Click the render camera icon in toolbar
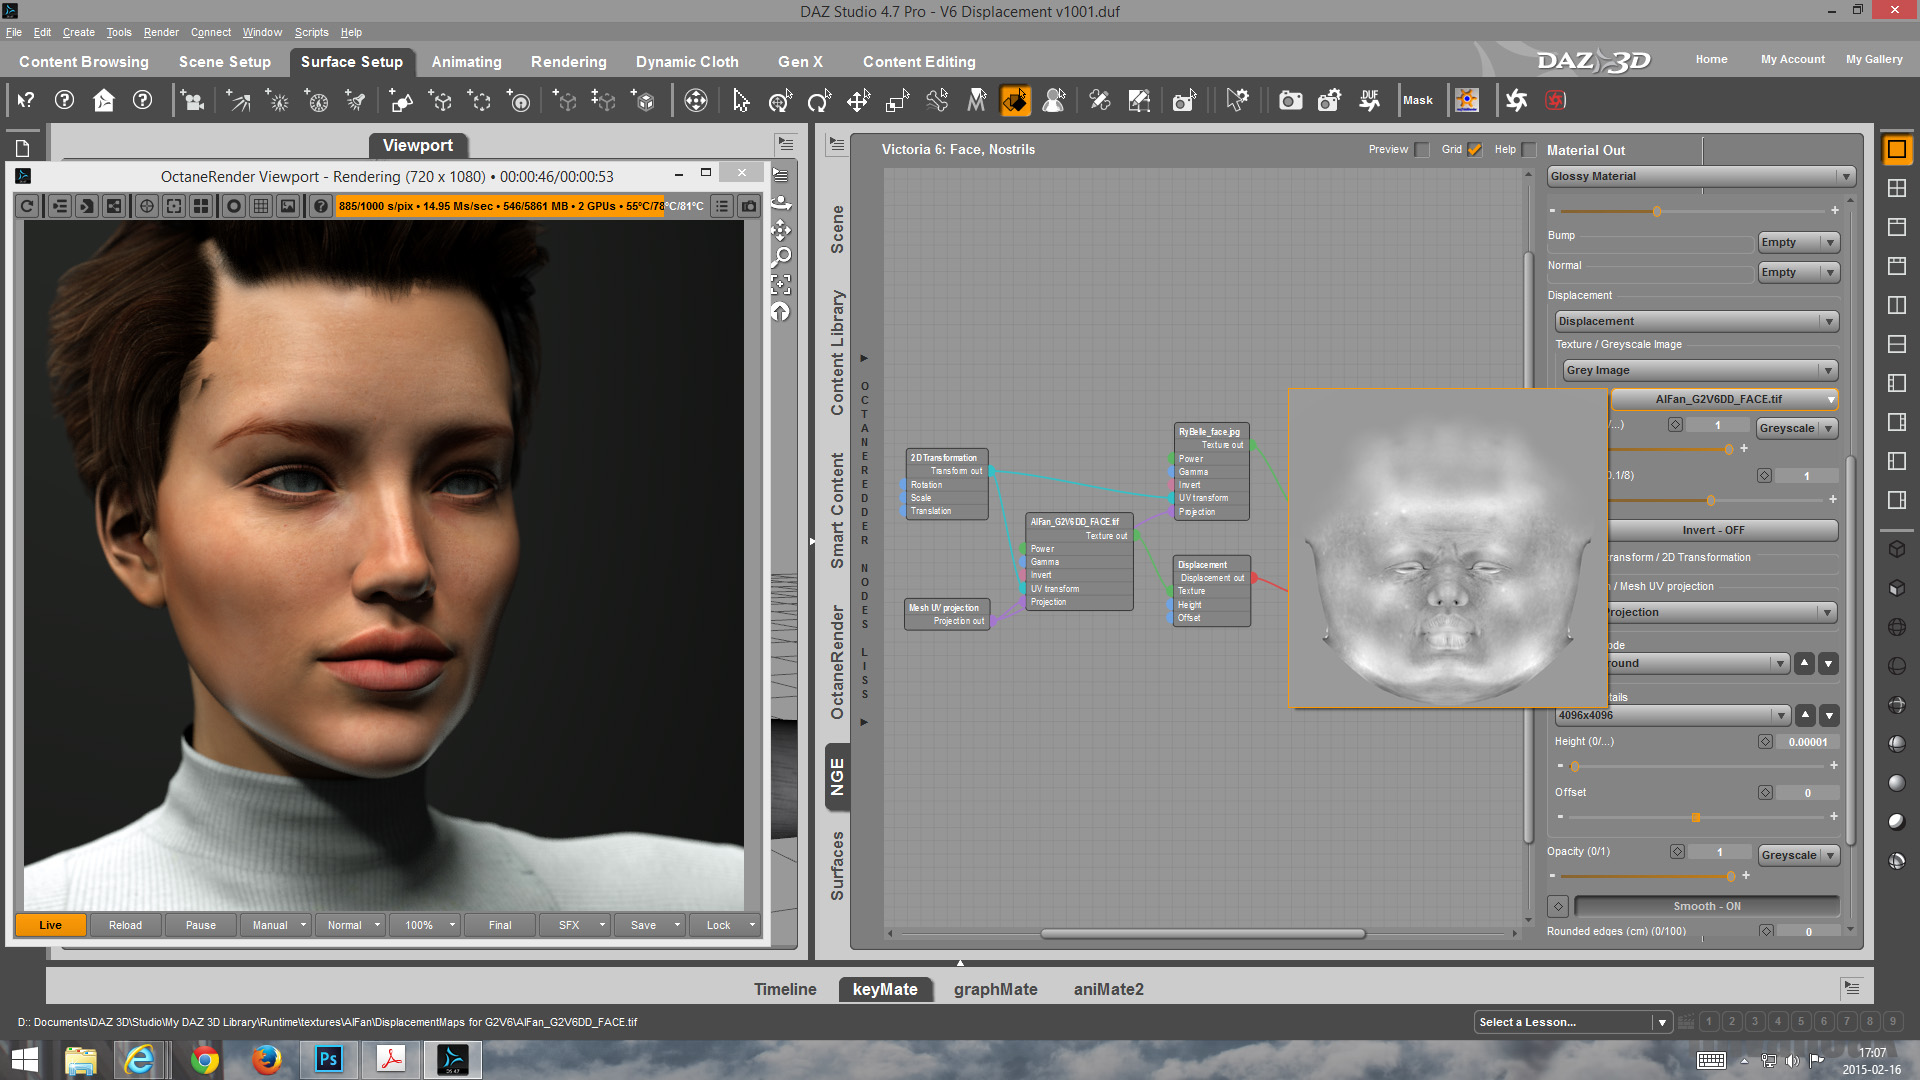 [1290, 100]
